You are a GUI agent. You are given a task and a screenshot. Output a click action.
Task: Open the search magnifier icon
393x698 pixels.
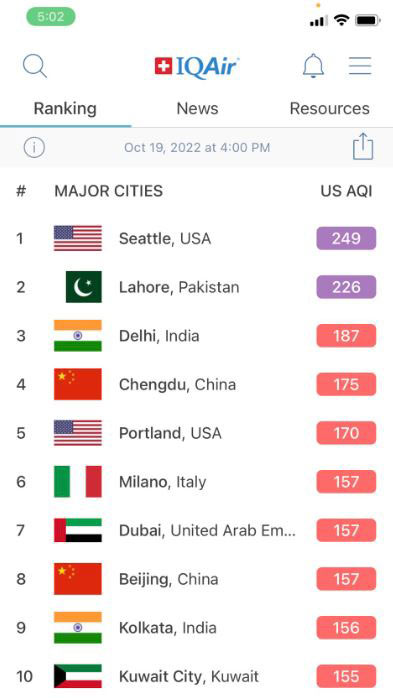tap(35, 66)
